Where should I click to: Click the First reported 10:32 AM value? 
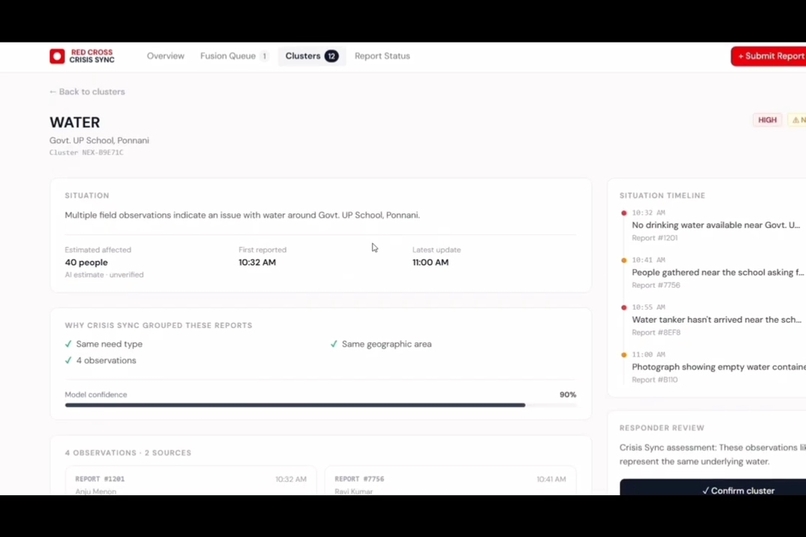click(x=257, y=262)
